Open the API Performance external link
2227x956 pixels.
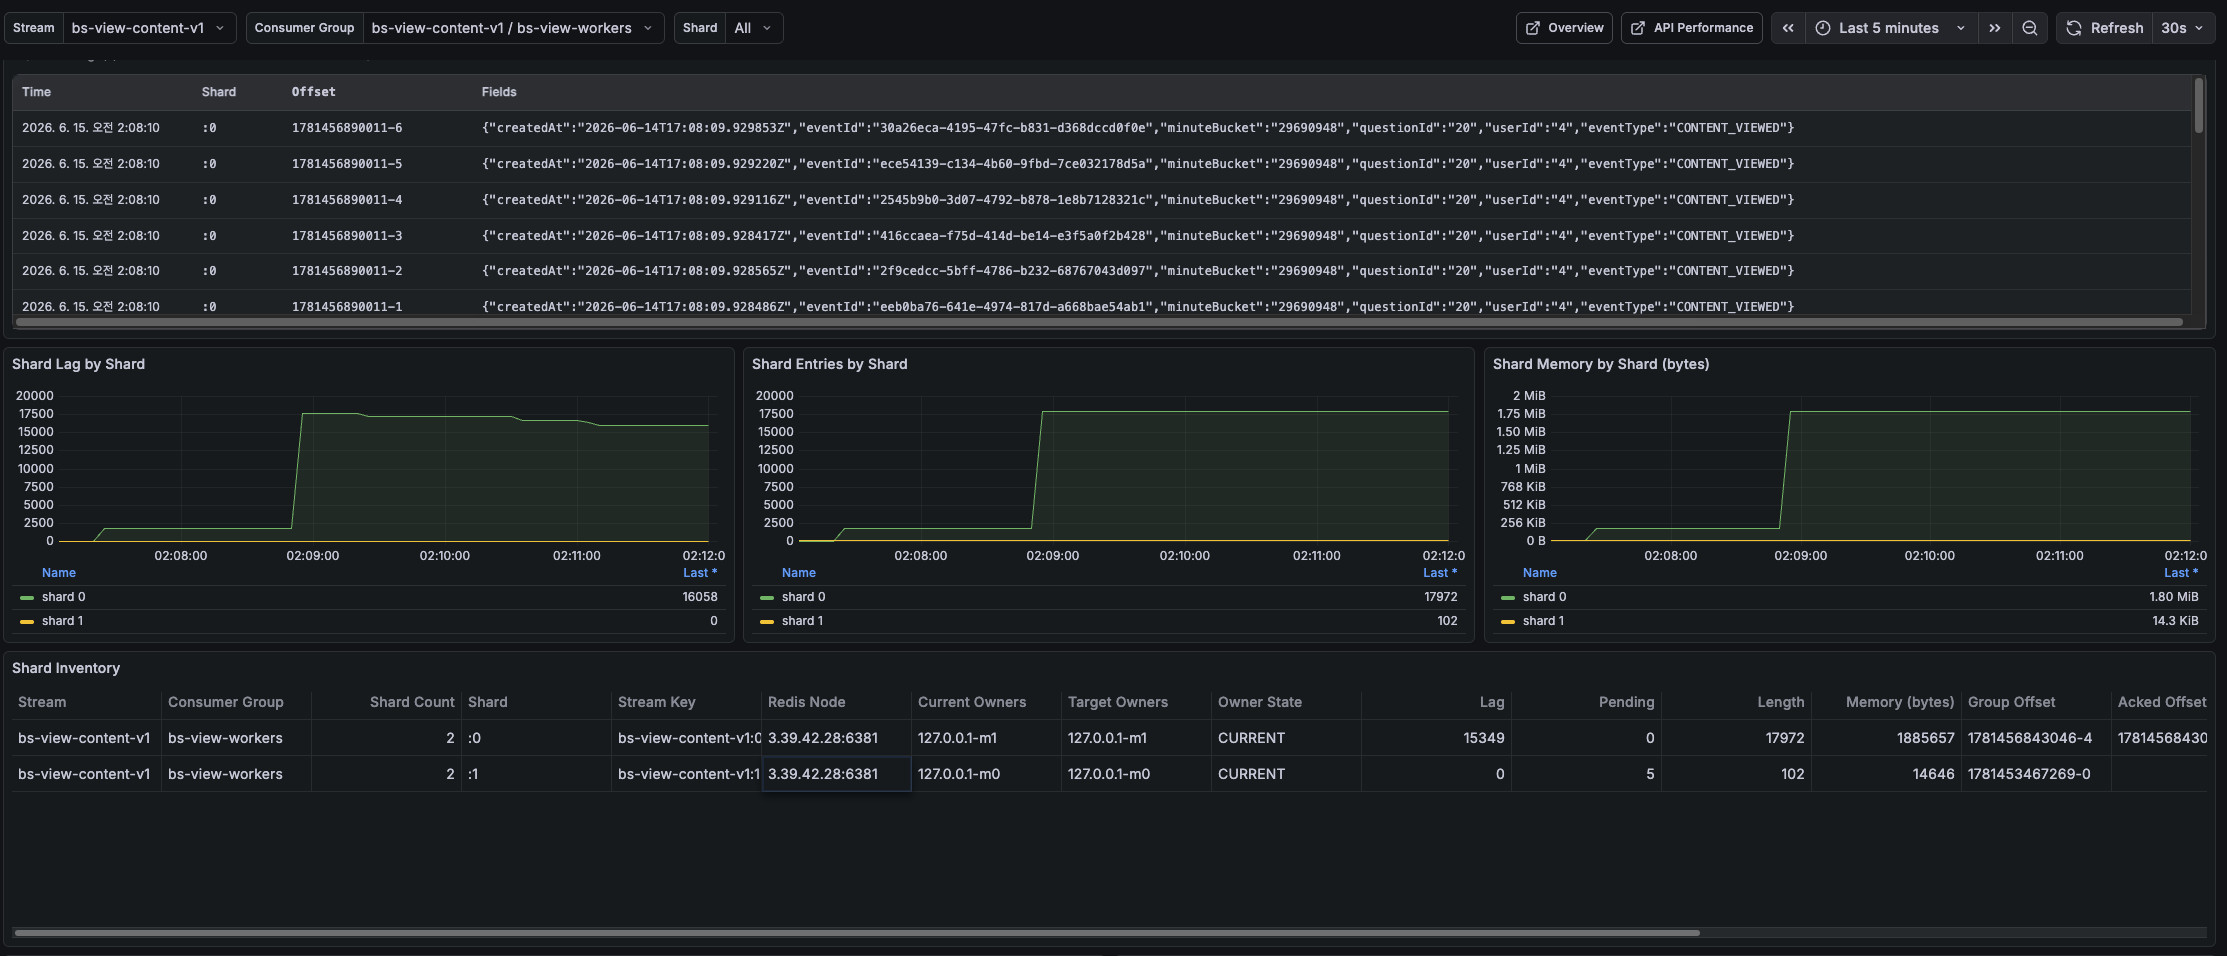(1692, 28)
